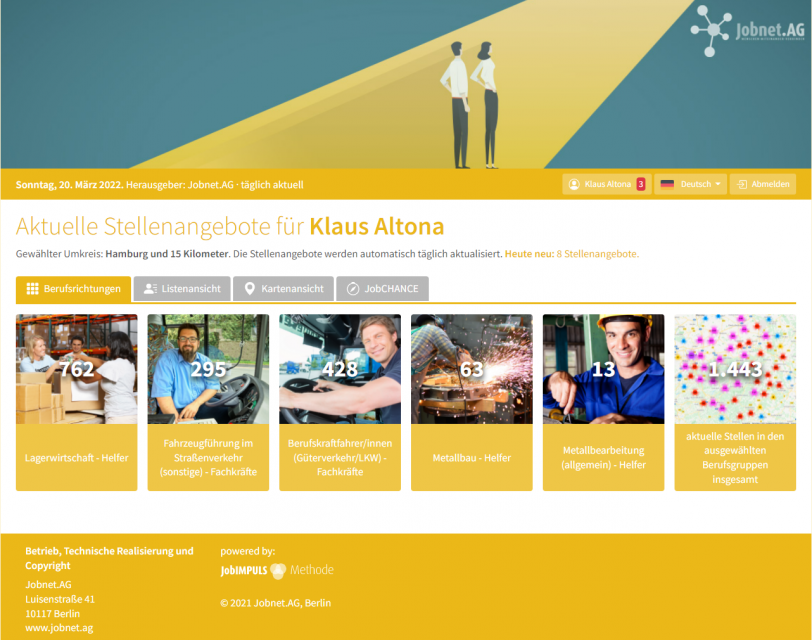Viewport: 812px width, 640px height.
Task: Open the map tile with 1.443 total jobs
Action: tap(735, 402)
